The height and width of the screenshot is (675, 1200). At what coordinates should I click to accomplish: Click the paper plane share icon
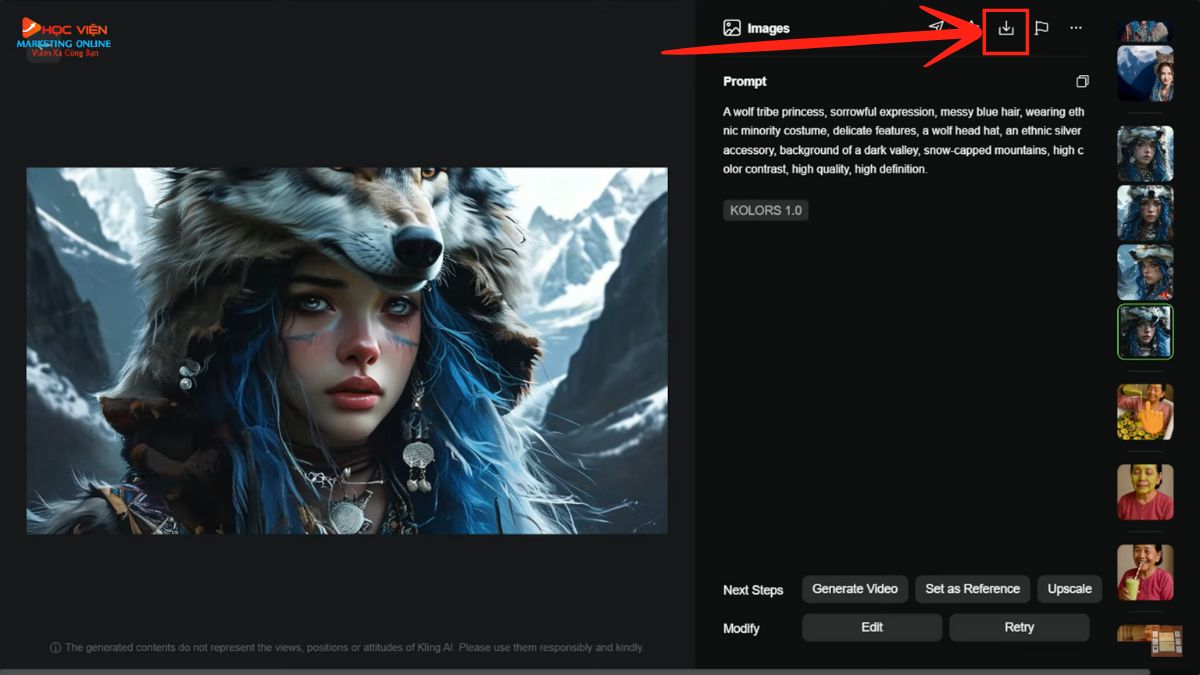935,28
